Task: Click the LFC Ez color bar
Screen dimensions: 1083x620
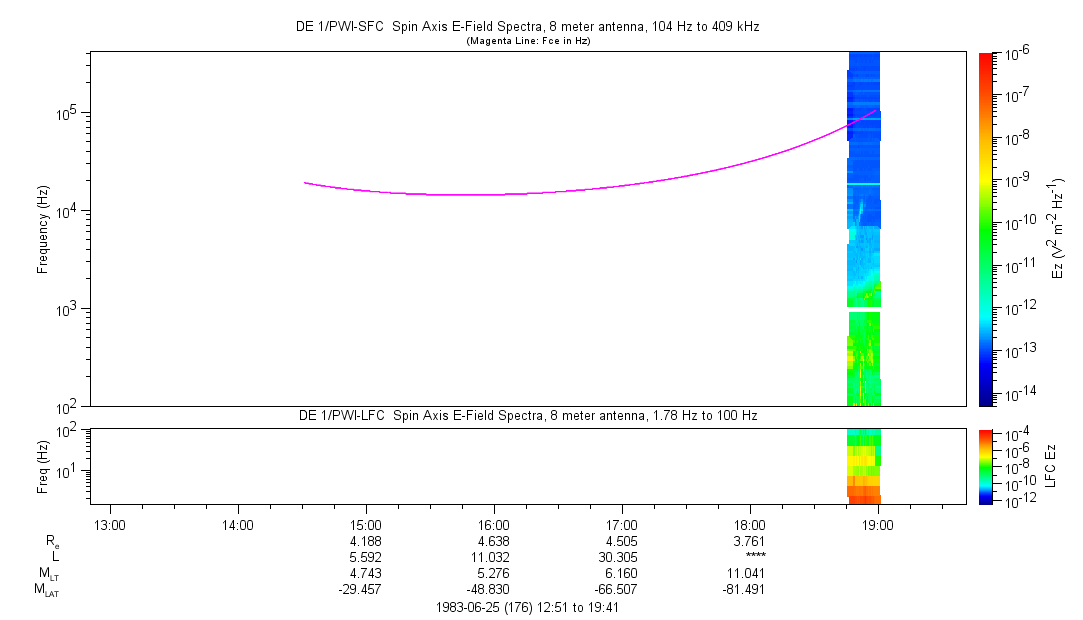Action: [x=986, y=467]
